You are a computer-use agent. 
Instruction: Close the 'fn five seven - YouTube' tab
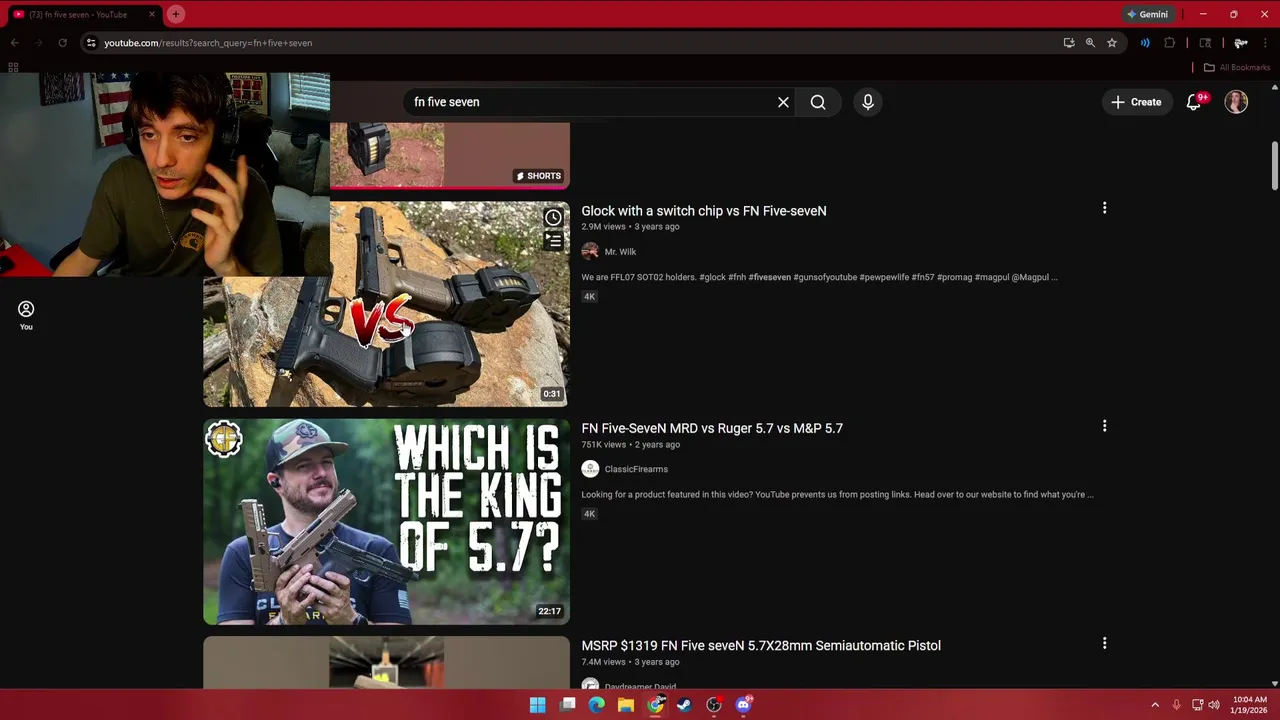152,14
